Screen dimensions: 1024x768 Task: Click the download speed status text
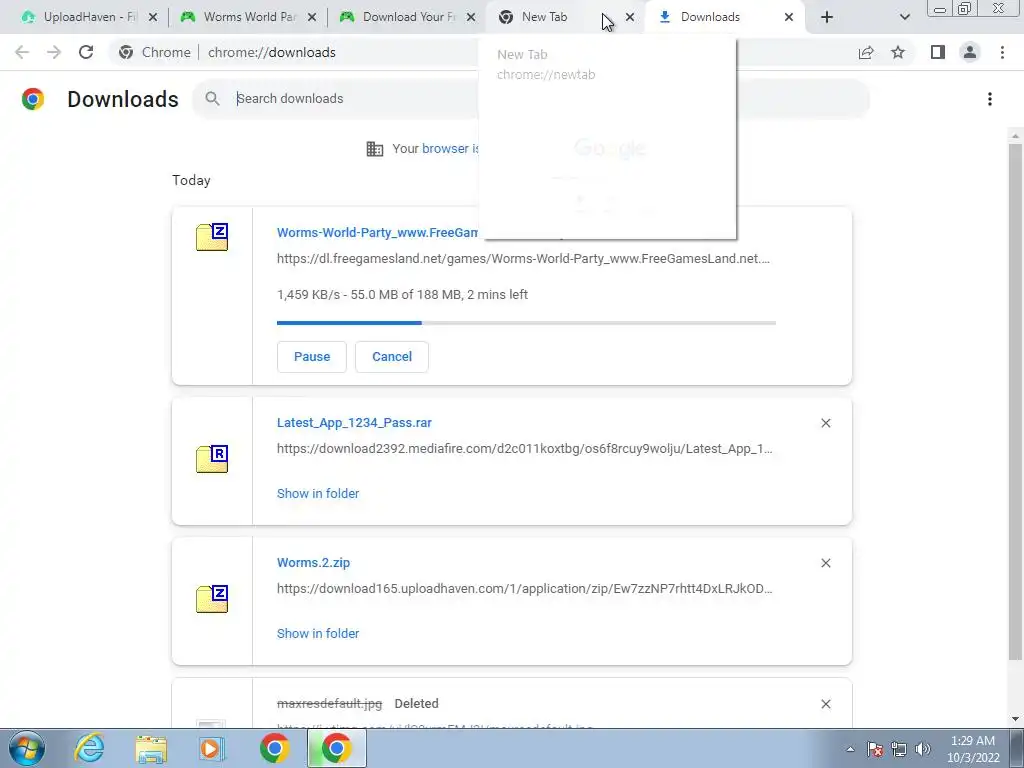pos(402,295)
